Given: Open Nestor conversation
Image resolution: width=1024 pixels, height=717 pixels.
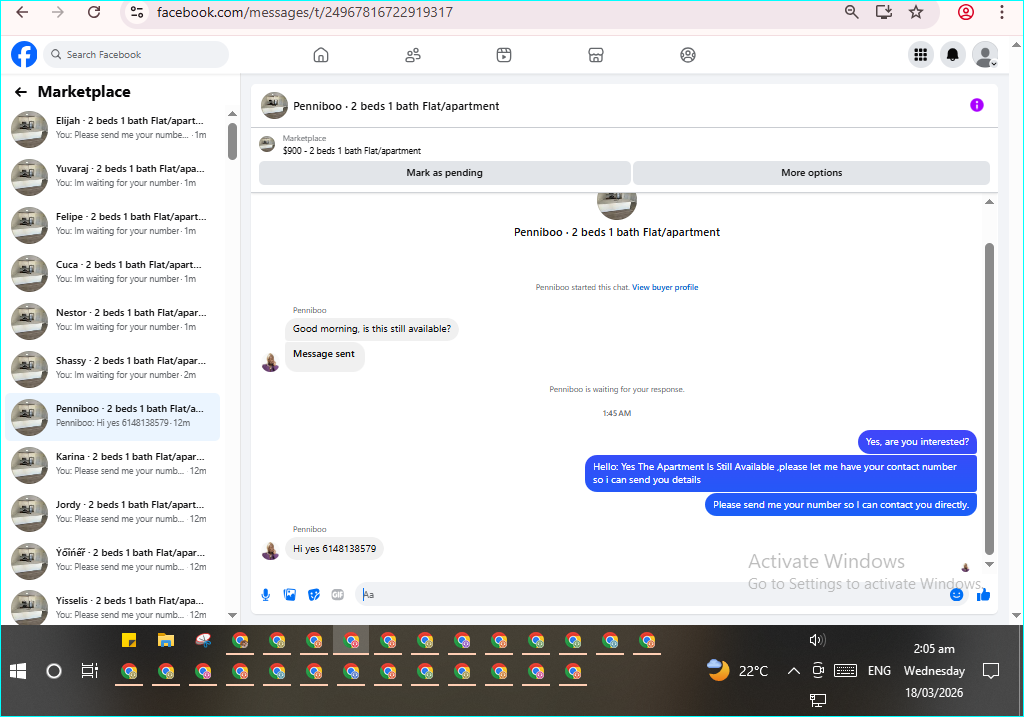Looking at the screenshot, I should (x=112, y=321).
